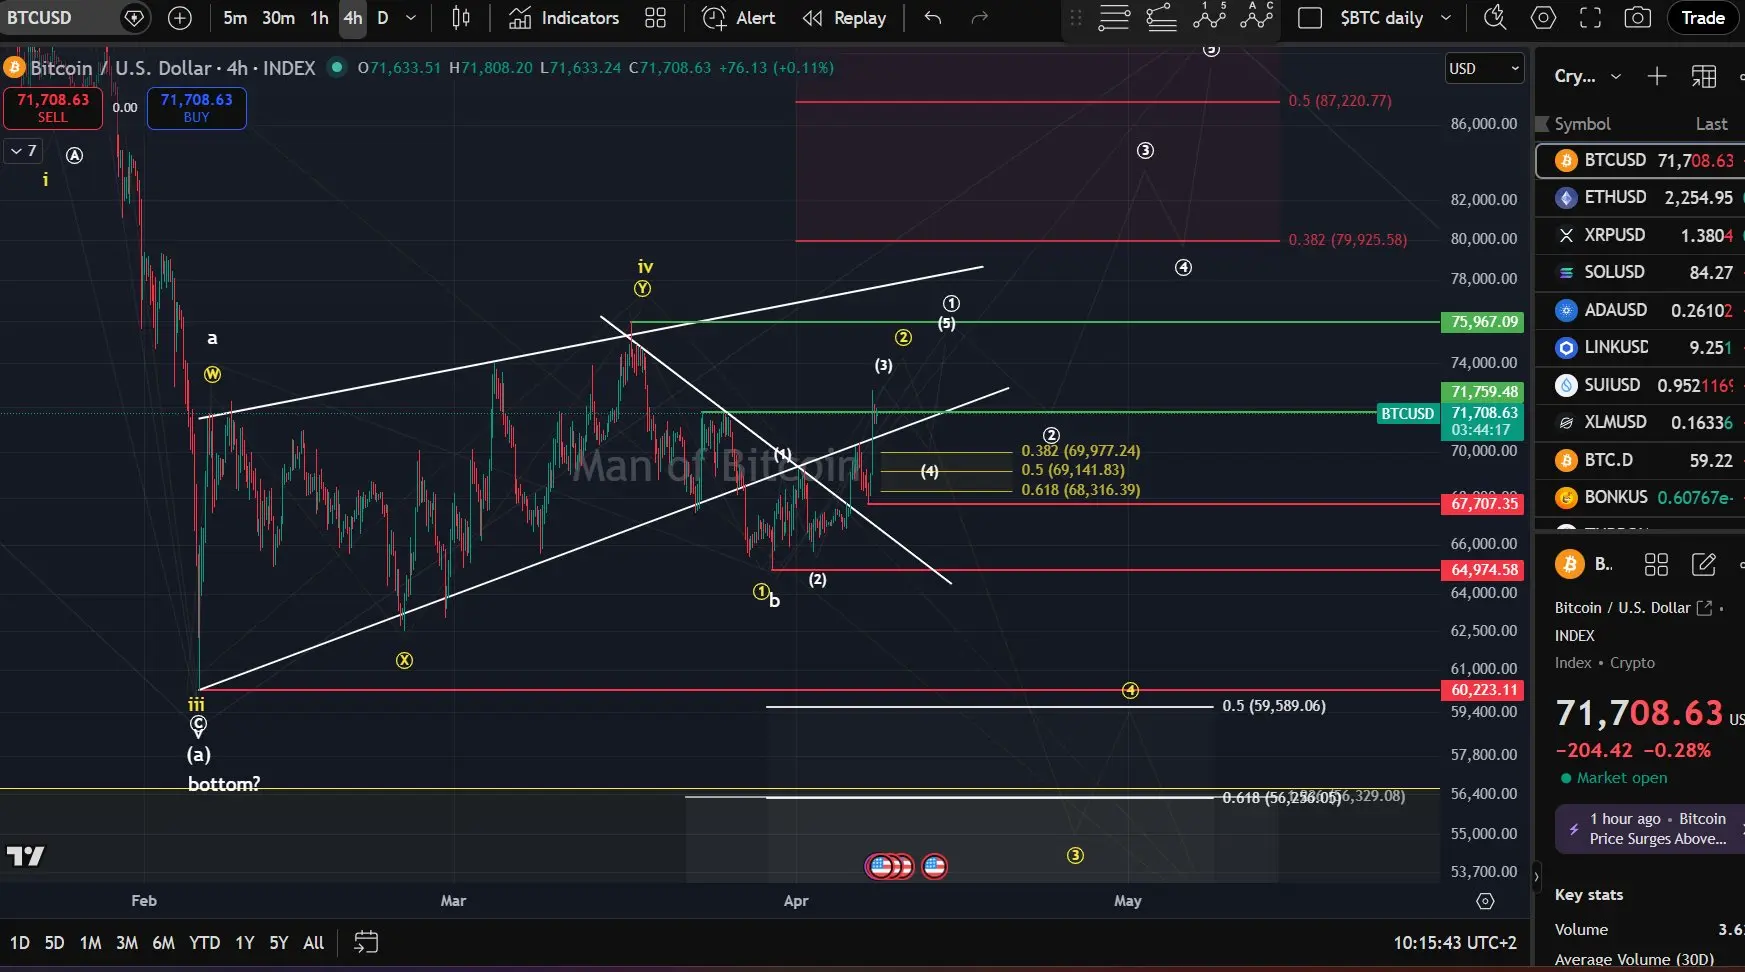Collapse the right sidebar panel arrow

1537,877
